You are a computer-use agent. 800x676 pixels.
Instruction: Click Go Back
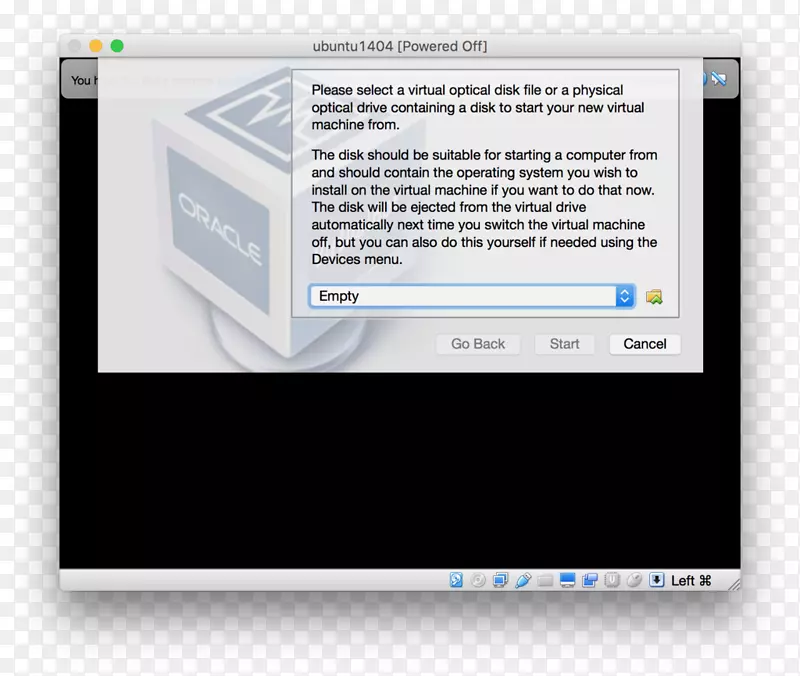pyautogui.click(x=478, y=344)
